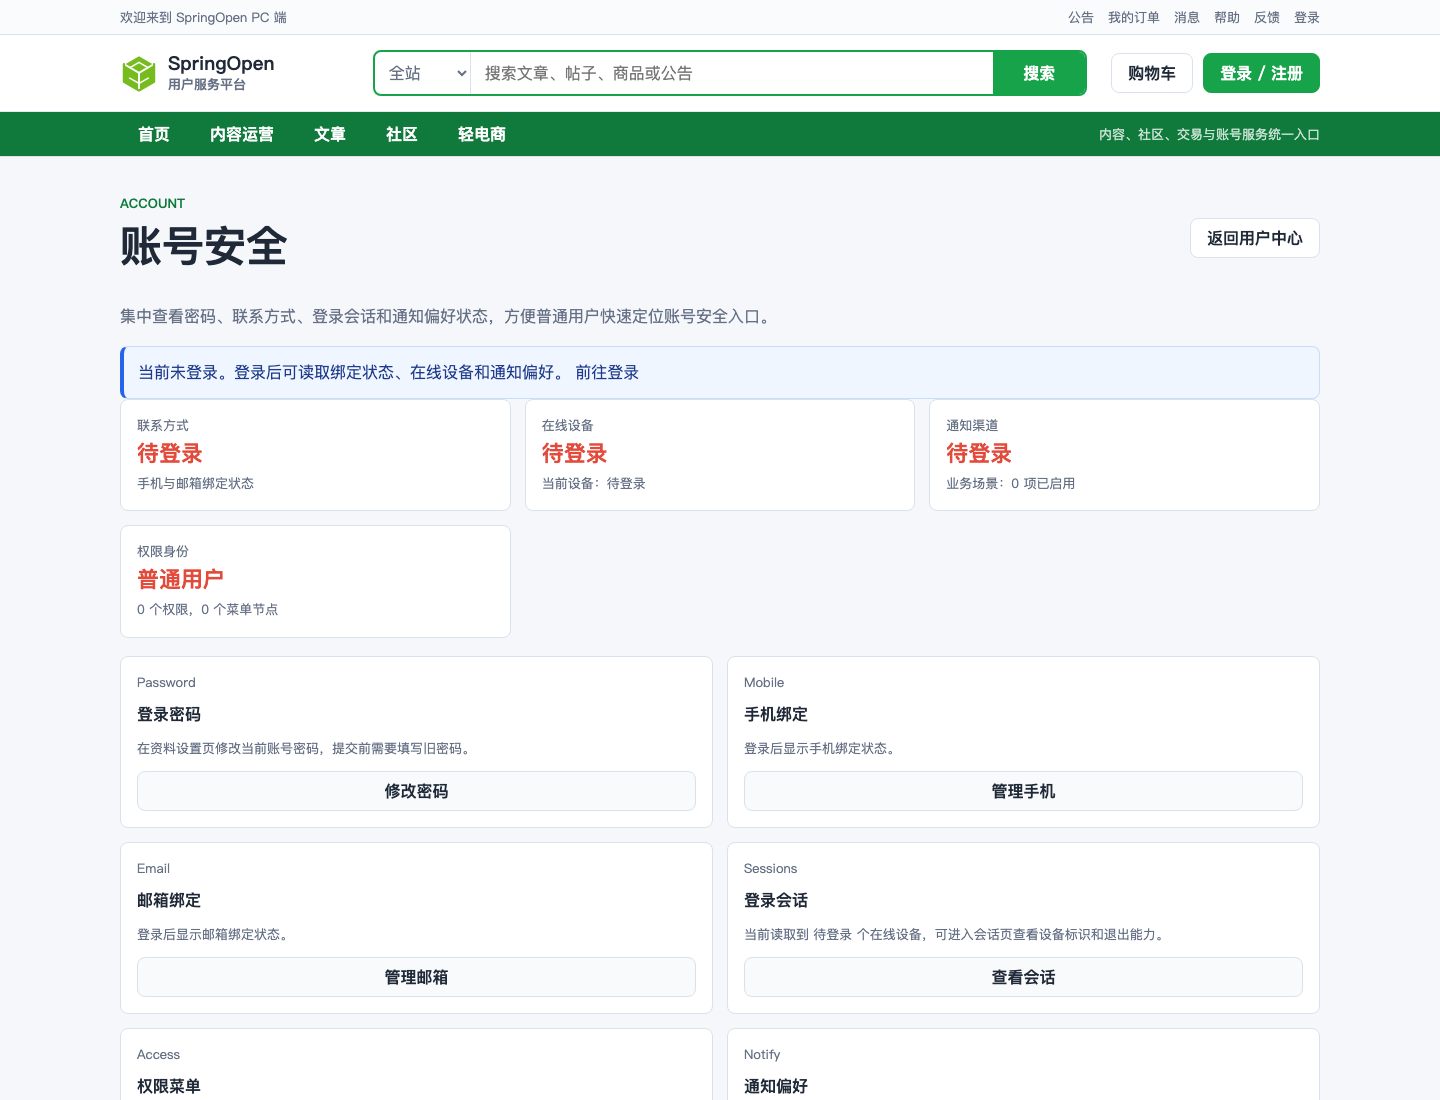
Task: Go to 首页 in the navigation bar
Action: [x=154, y=134]
